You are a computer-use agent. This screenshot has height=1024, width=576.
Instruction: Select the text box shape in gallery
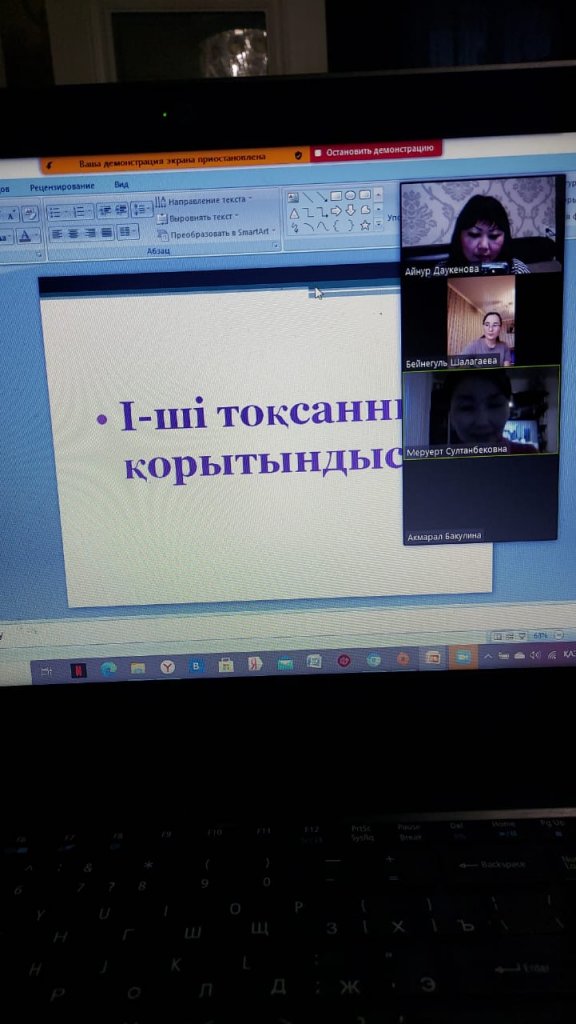[x=293, y=196]
